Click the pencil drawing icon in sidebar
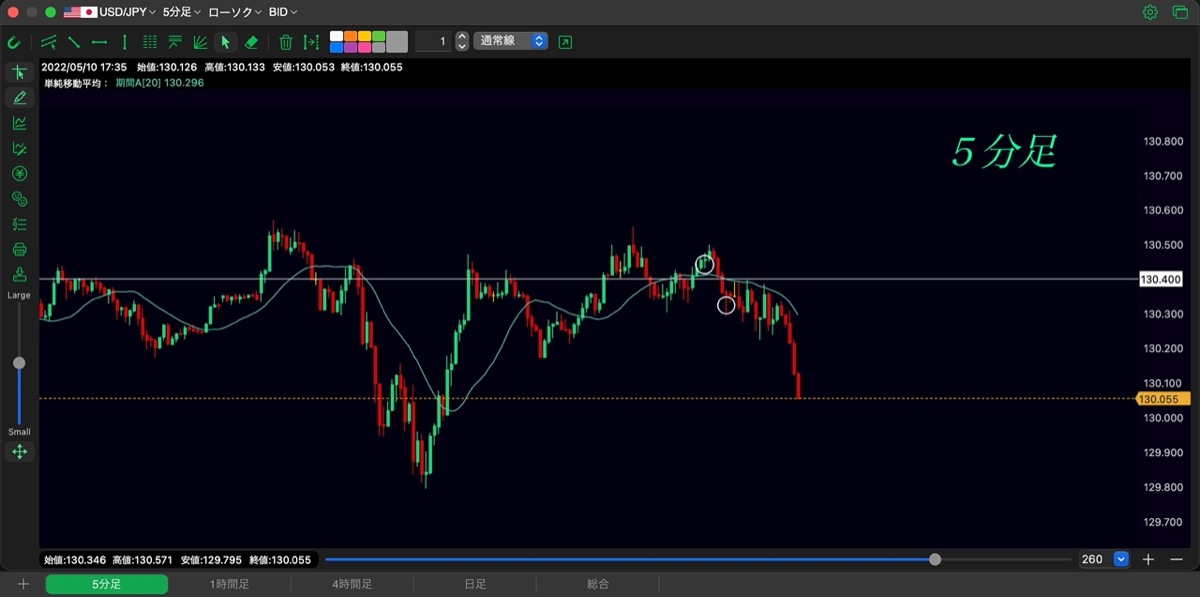This screenshot has height=597, width=1200. pos(19,98)
